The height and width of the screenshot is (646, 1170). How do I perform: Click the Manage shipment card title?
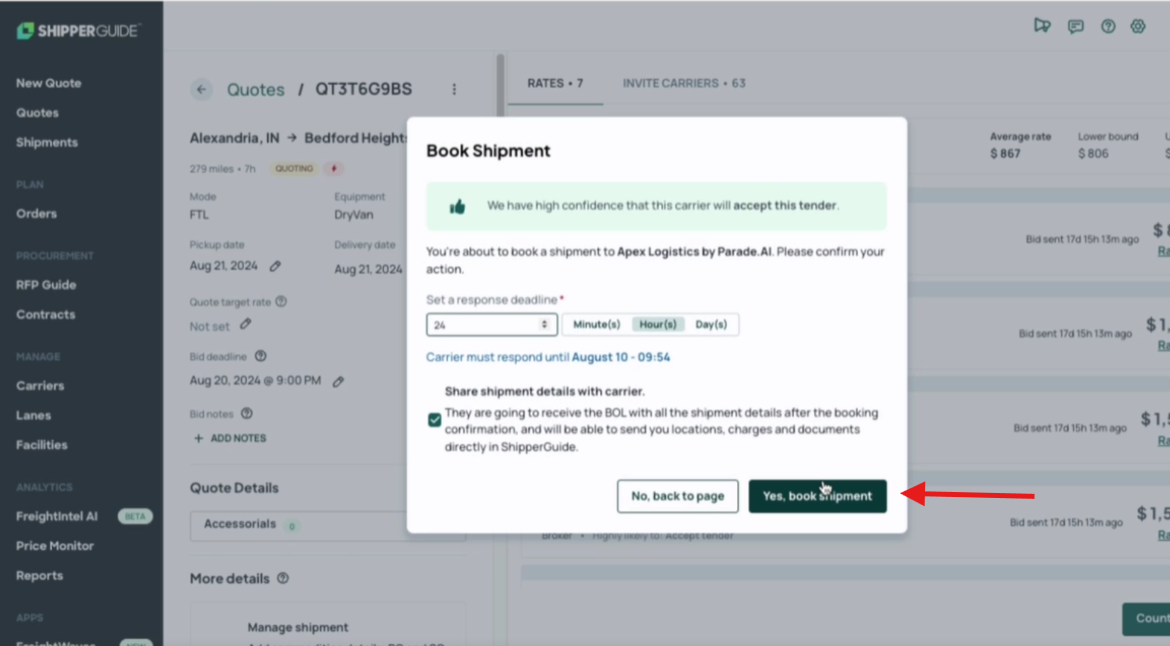click(x=298, y=628)
